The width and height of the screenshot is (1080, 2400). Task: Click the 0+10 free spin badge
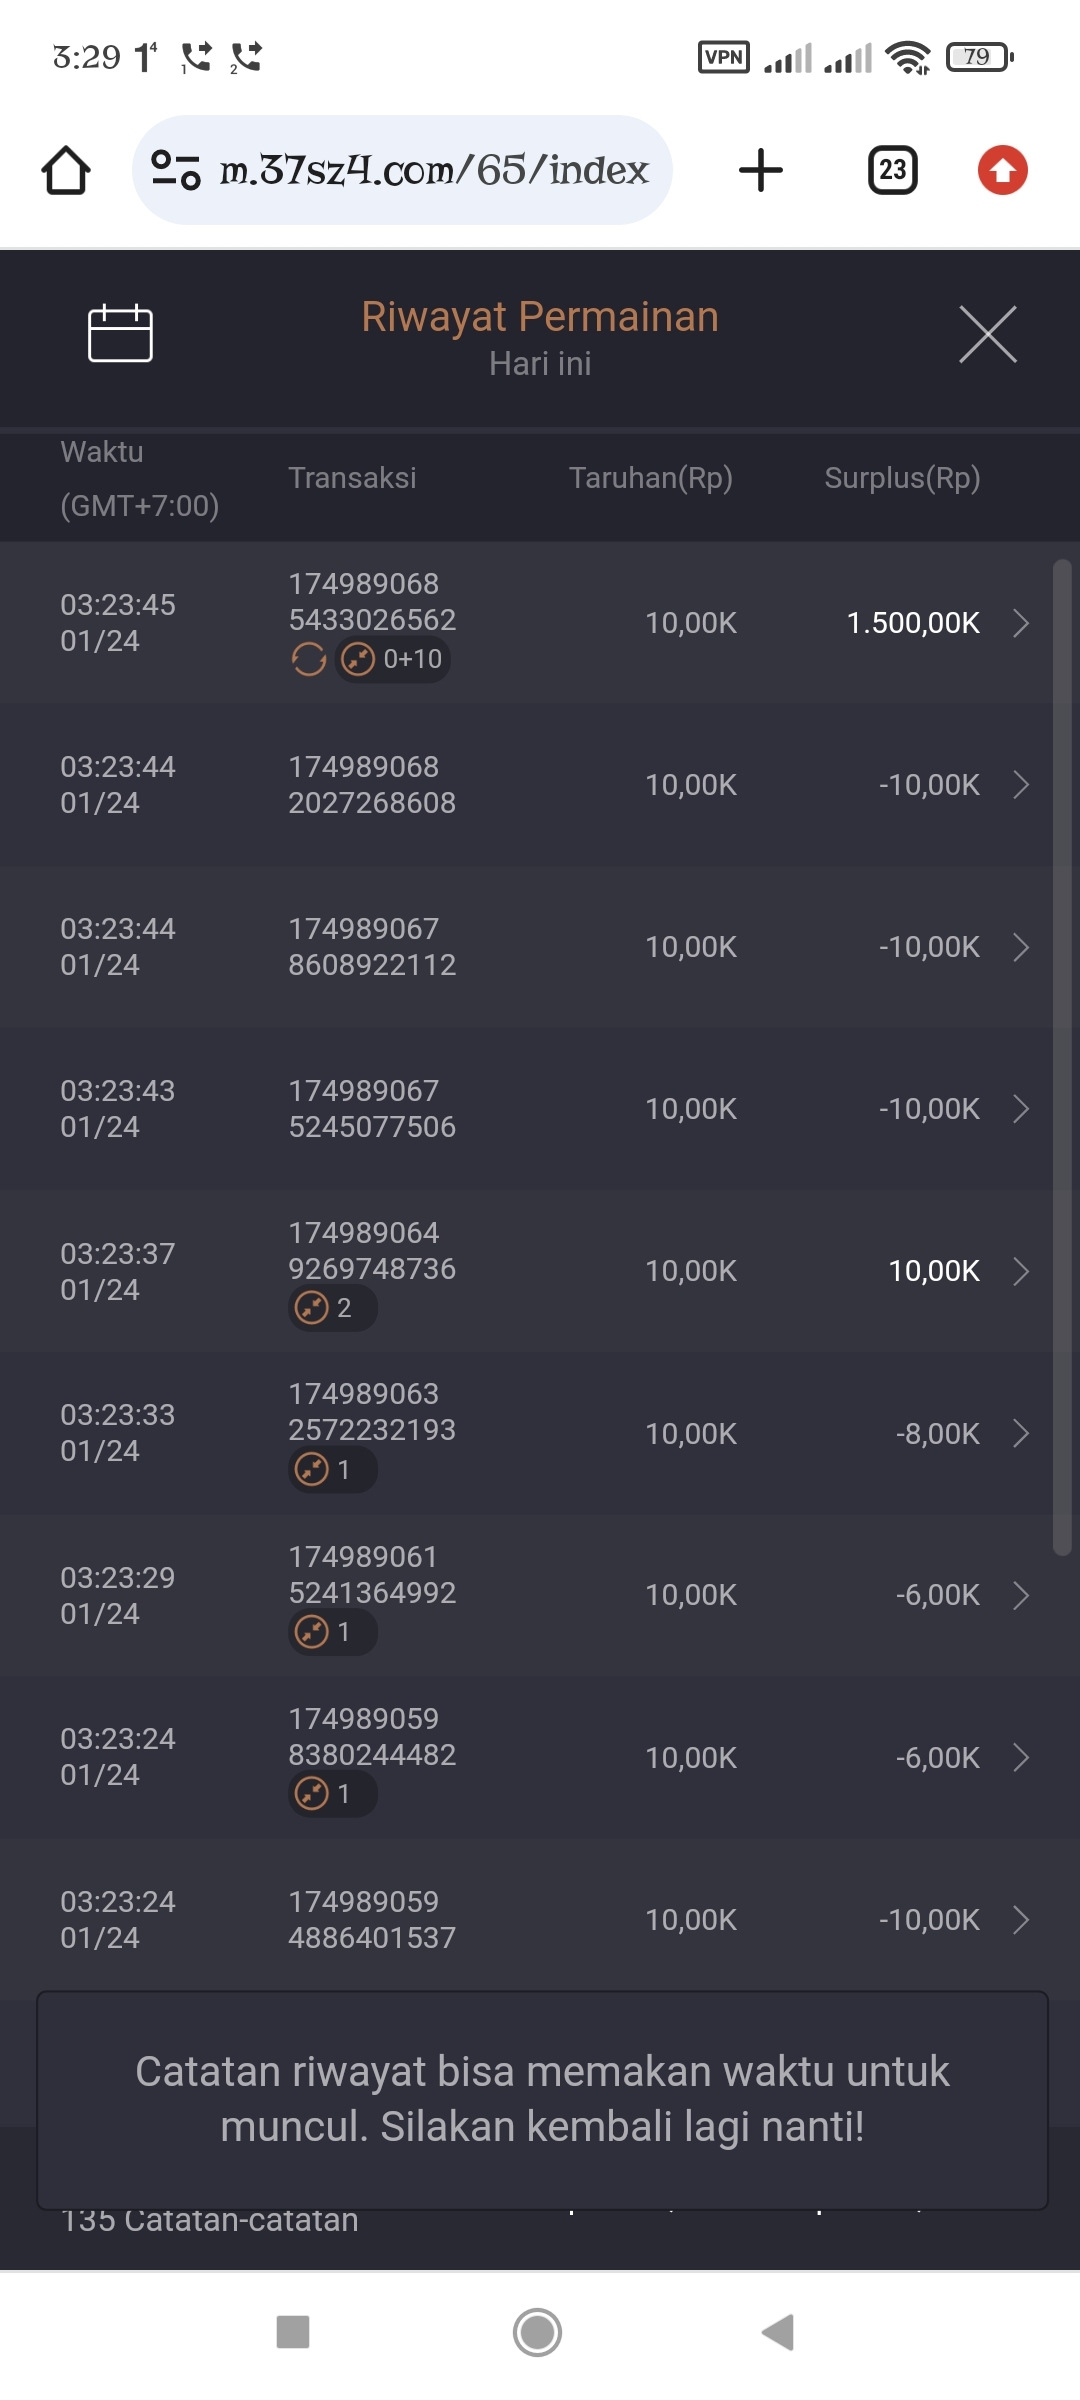click(x=393, y=659)
